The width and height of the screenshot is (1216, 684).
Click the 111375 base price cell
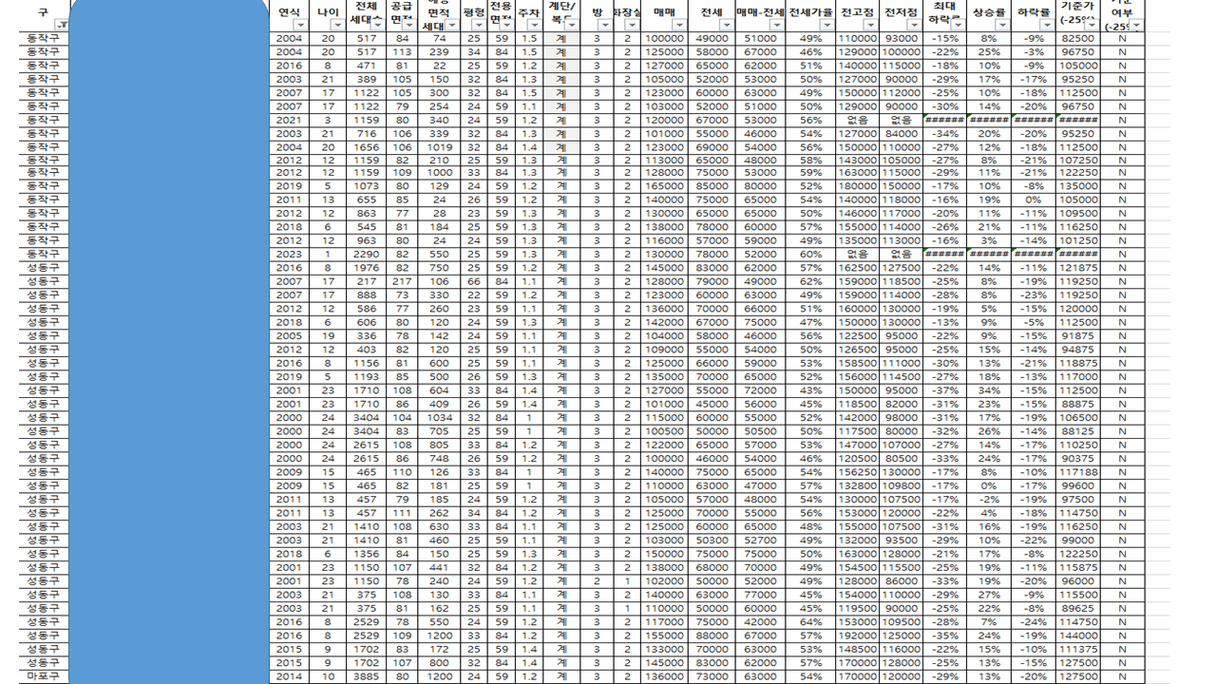tap(1076, 649)
